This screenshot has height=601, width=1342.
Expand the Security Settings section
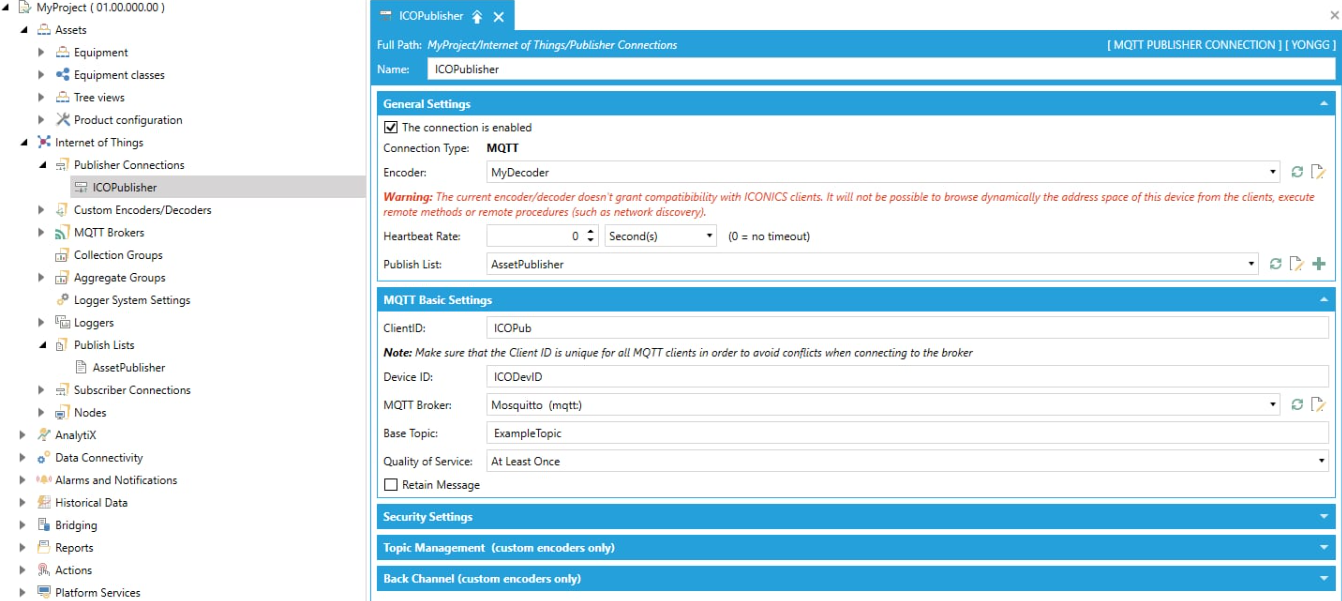tap(855, 517)
